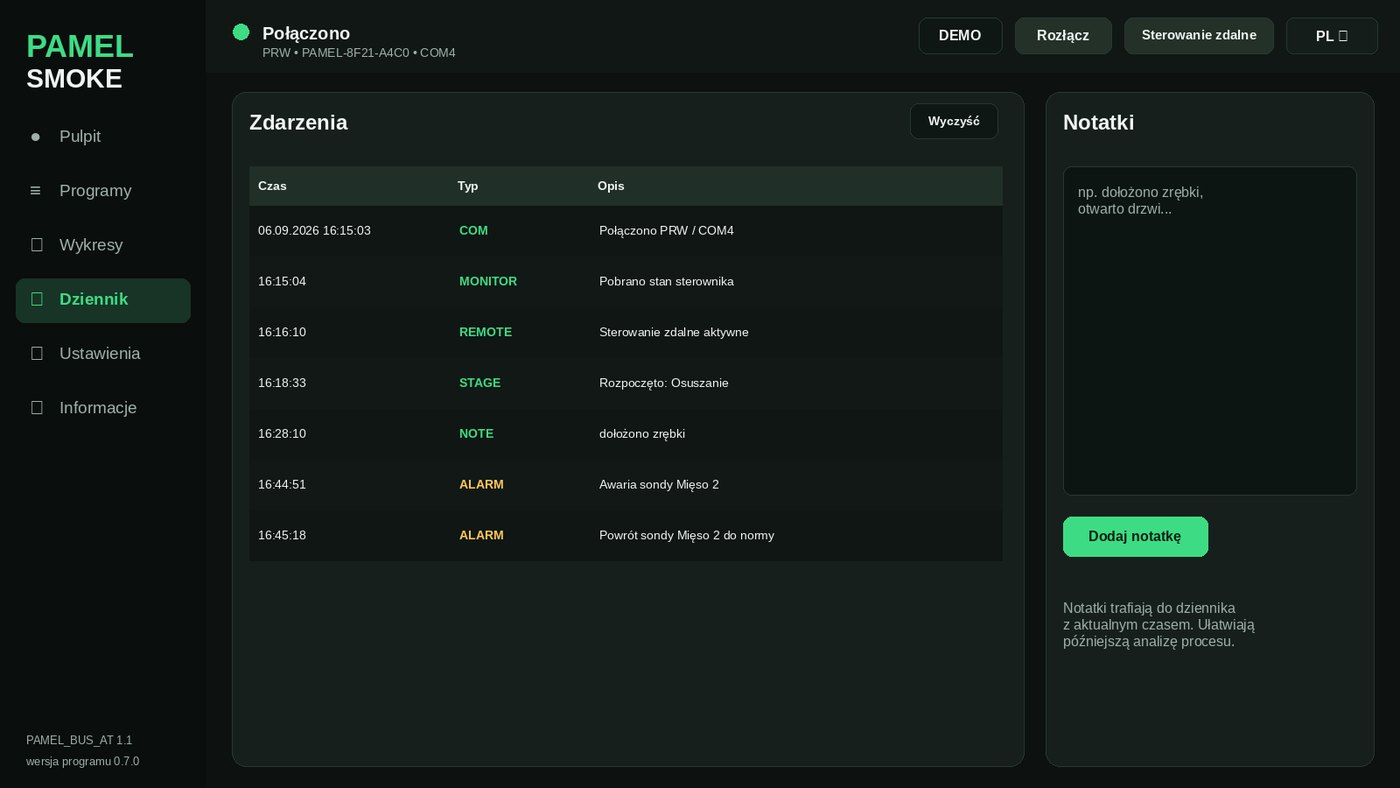Click the Dziennik sidebar icon
Viewport: 1400px width, 788px height.
click(37, 299)
